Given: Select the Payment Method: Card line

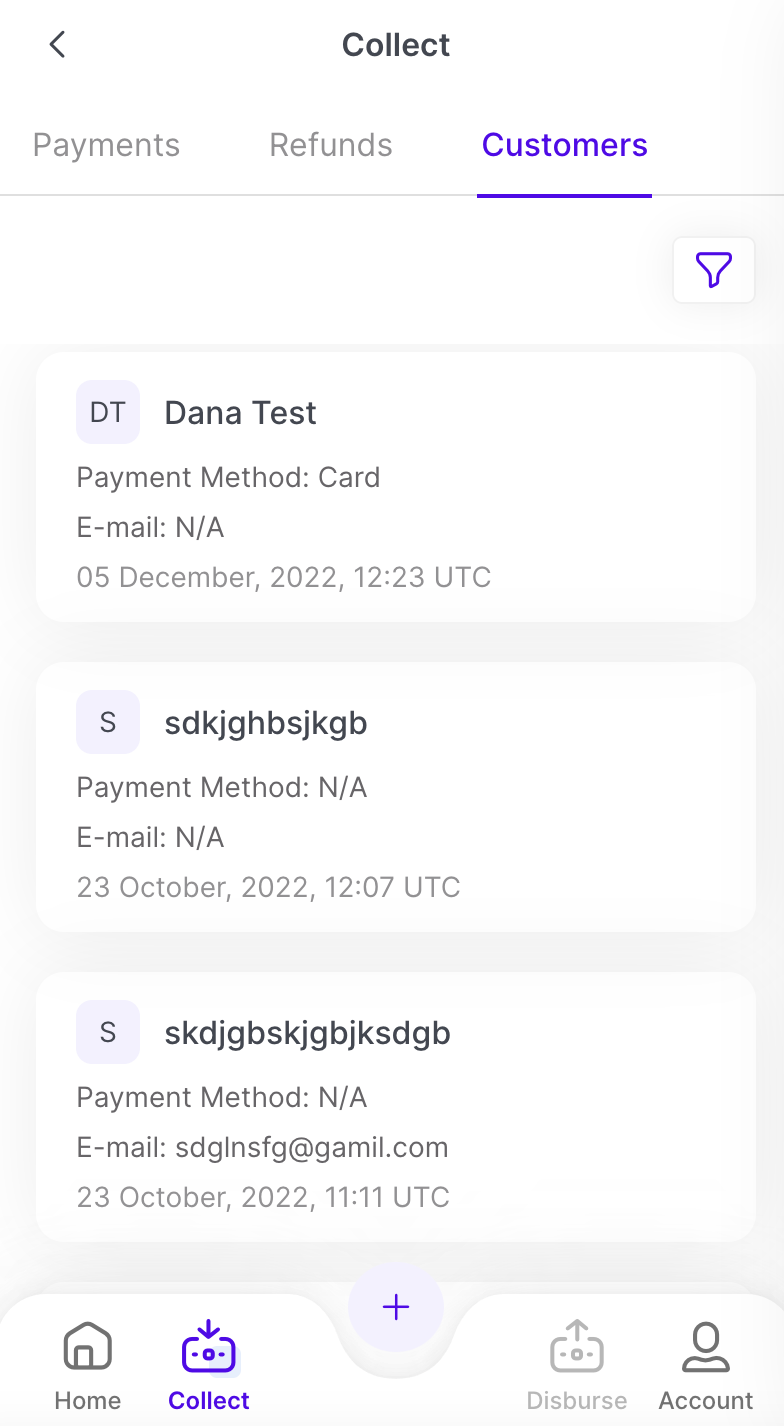Looking at the screenshot, I should (x=228, y=477).
